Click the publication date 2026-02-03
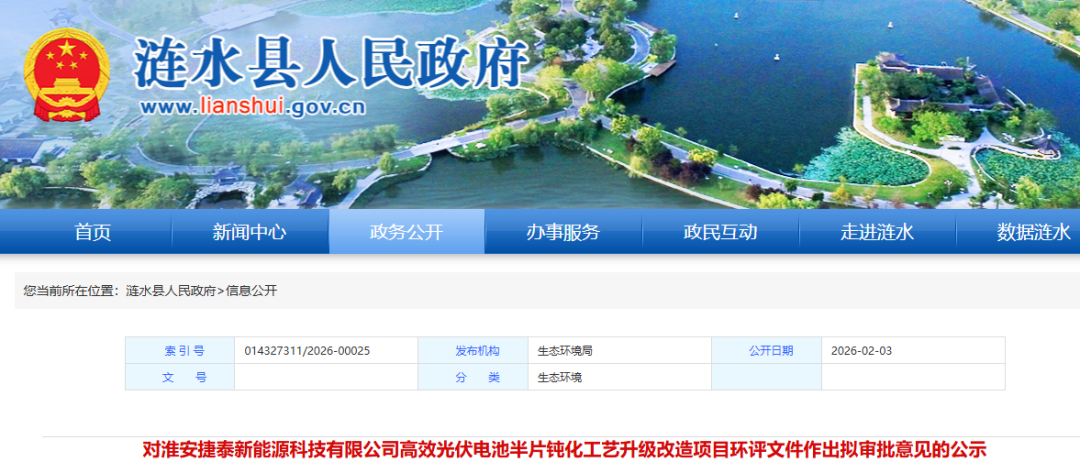1080x473 pixels. click(x=861, y=351)
